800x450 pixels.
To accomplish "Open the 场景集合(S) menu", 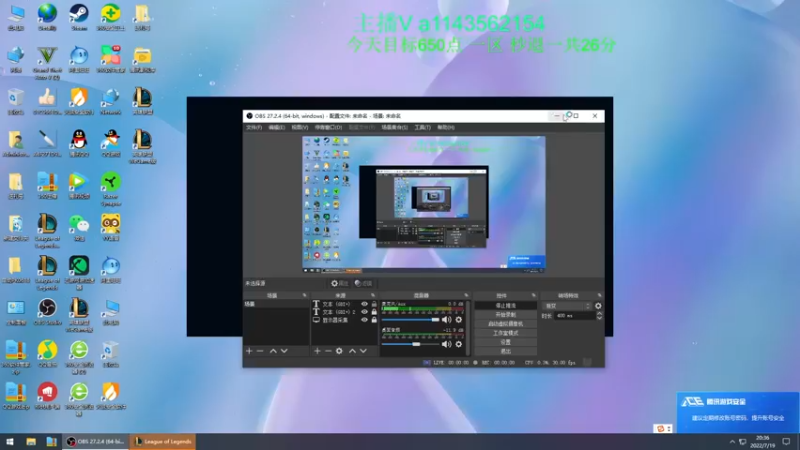I will click(394, 128).
